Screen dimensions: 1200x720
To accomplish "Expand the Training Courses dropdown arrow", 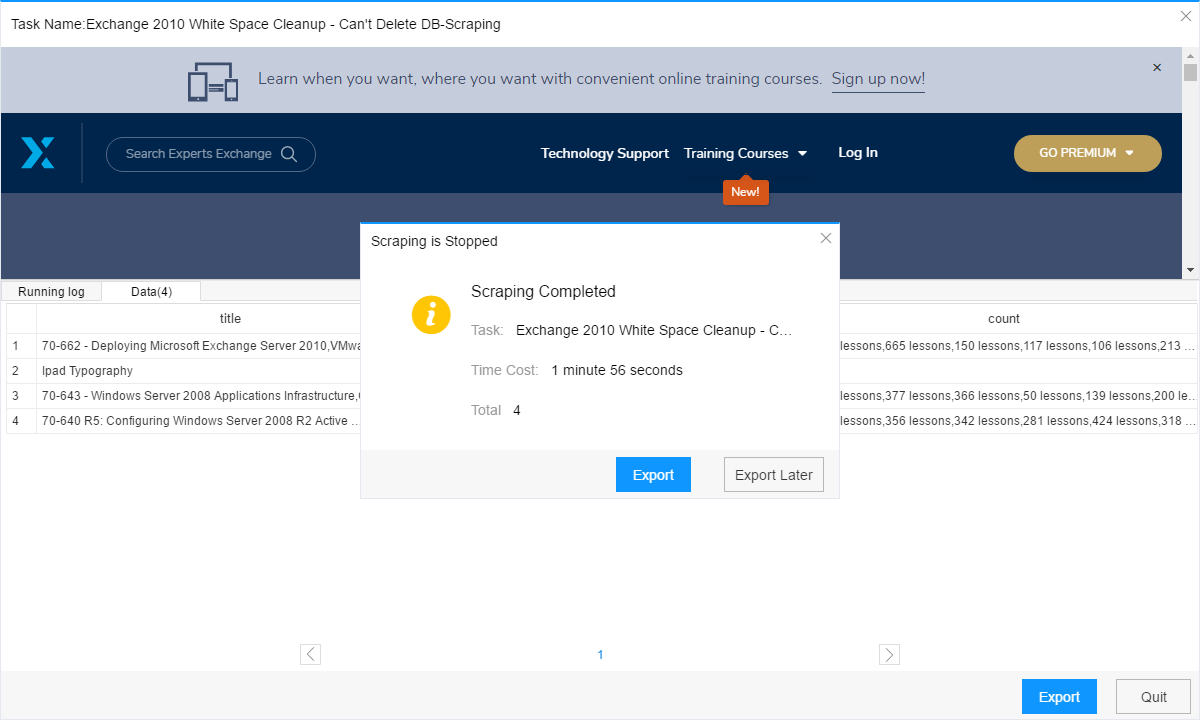I will (x=802, y=154).
